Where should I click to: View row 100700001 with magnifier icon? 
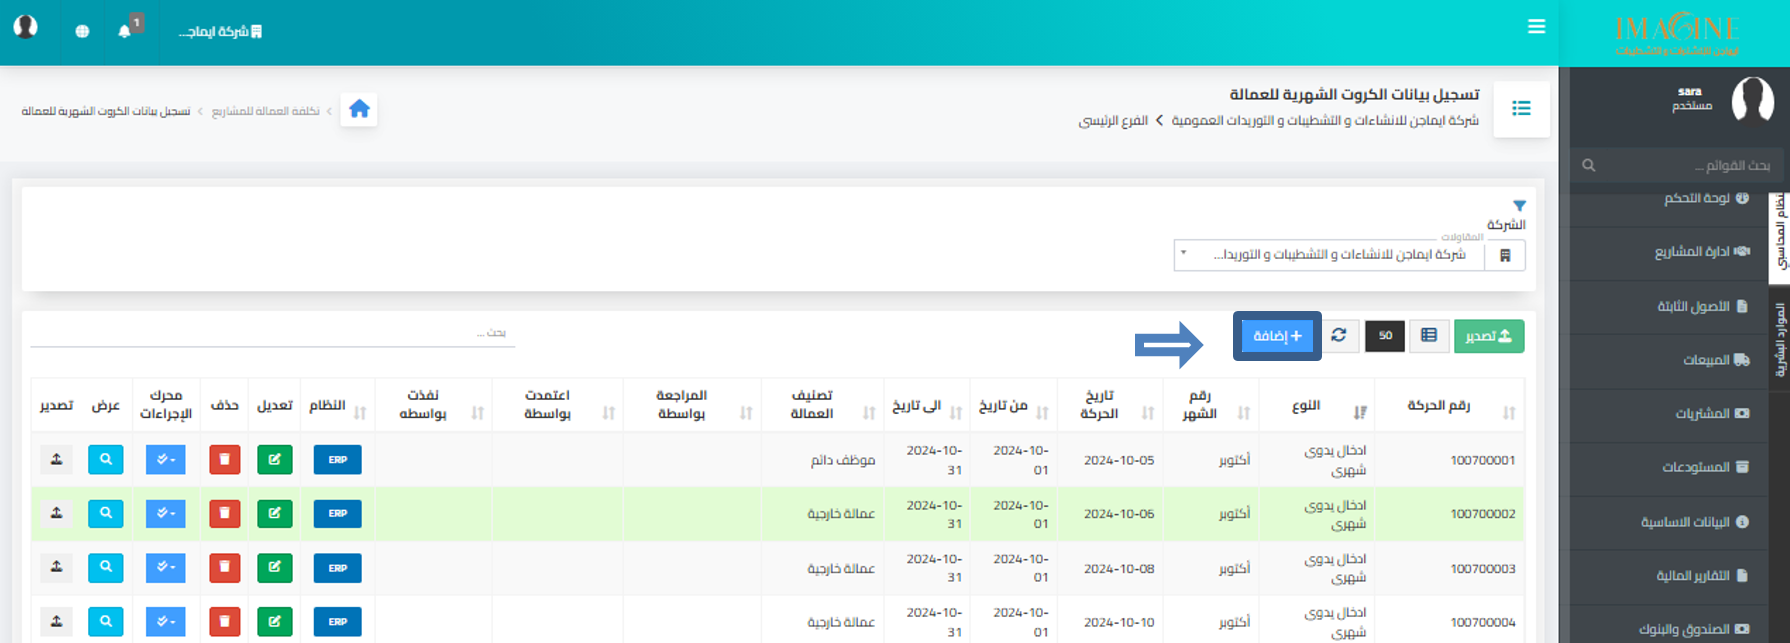click(x=106, y=460)
